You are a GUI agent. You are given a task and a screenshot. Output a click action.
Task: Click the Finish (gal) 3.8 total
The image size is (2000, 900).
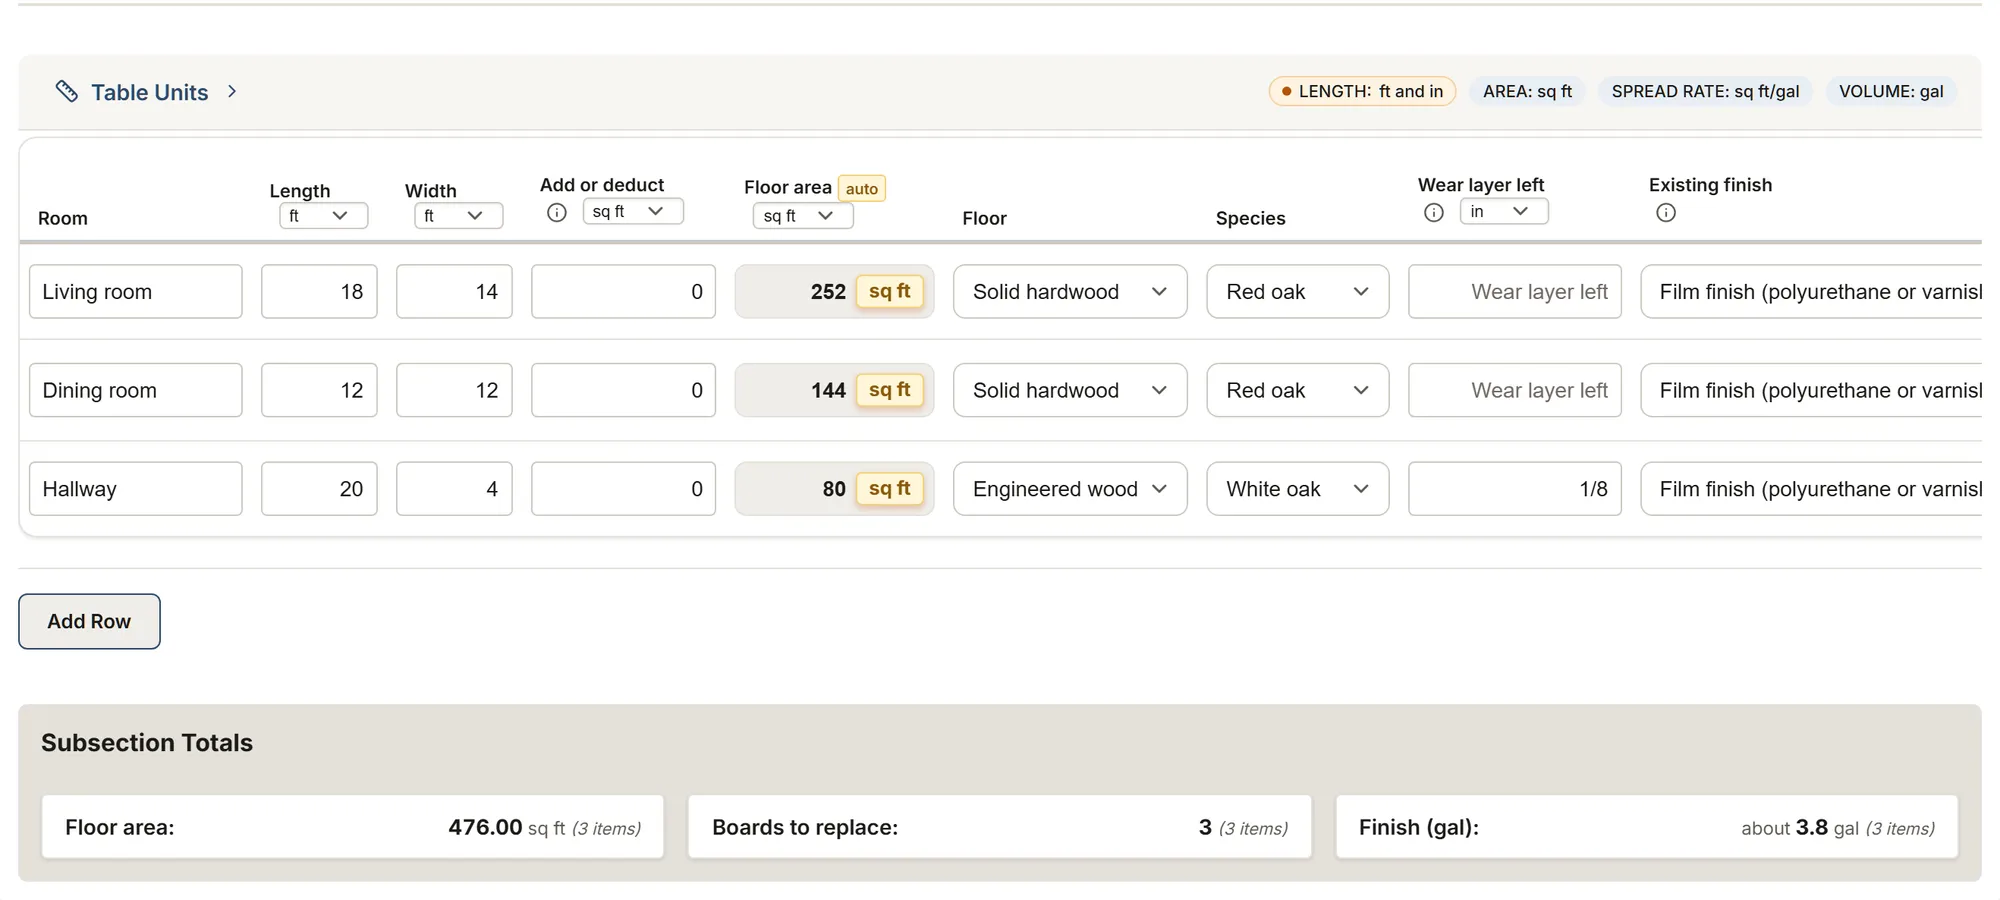click(1646, 827)
